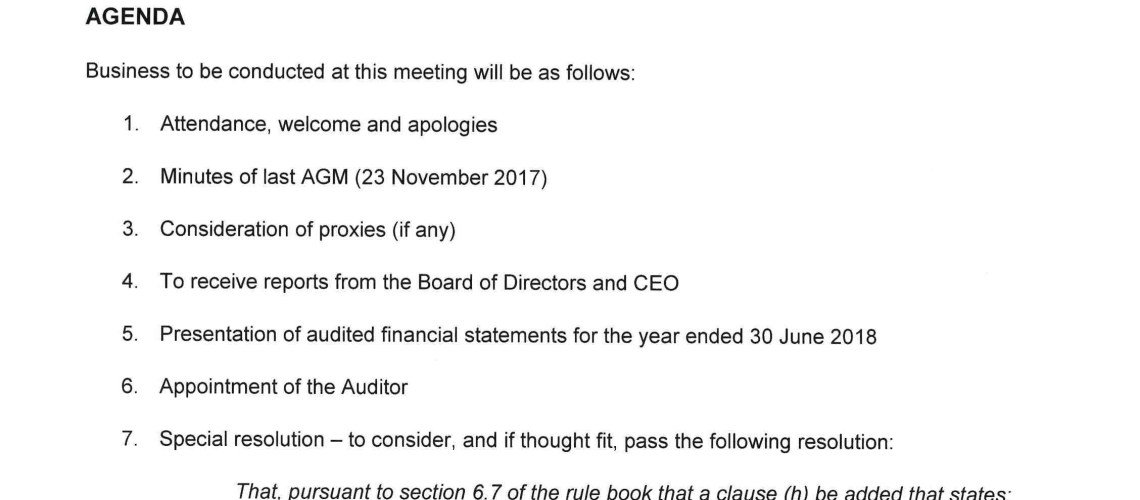Select the 'Attendance, welcome and apologies' item
This screenshot has height=500, width=1140.
328,125
